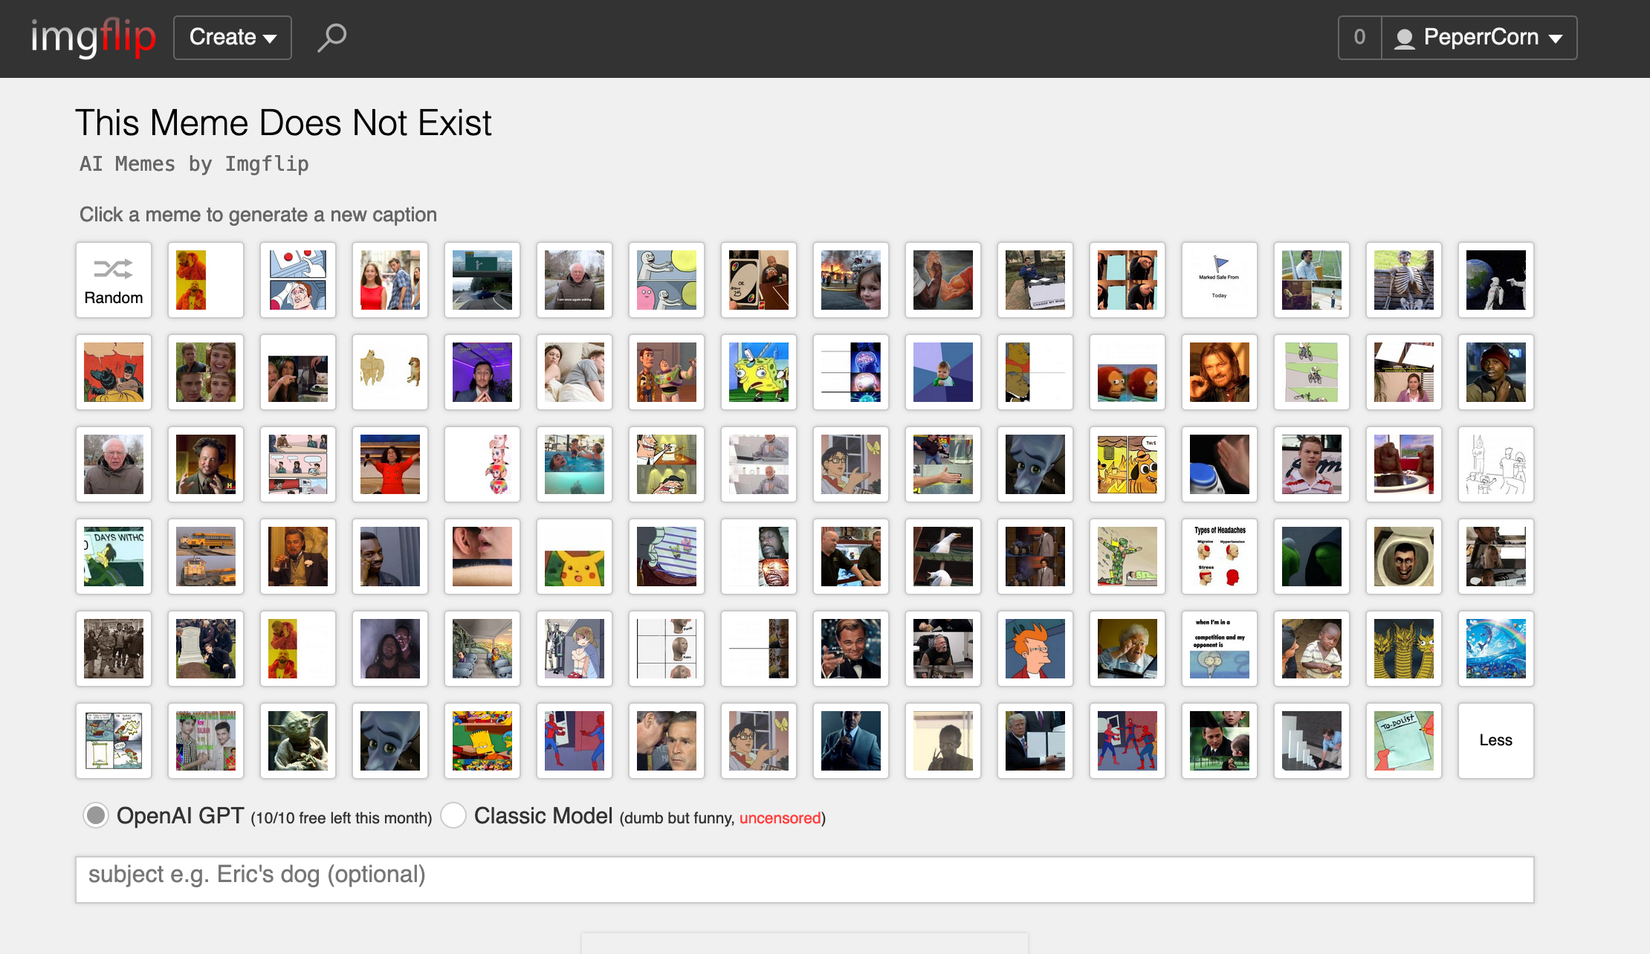Select the Ancient Aliens guy meme
The height and width of the screenshot is (954, 1650).
(205, 464)
